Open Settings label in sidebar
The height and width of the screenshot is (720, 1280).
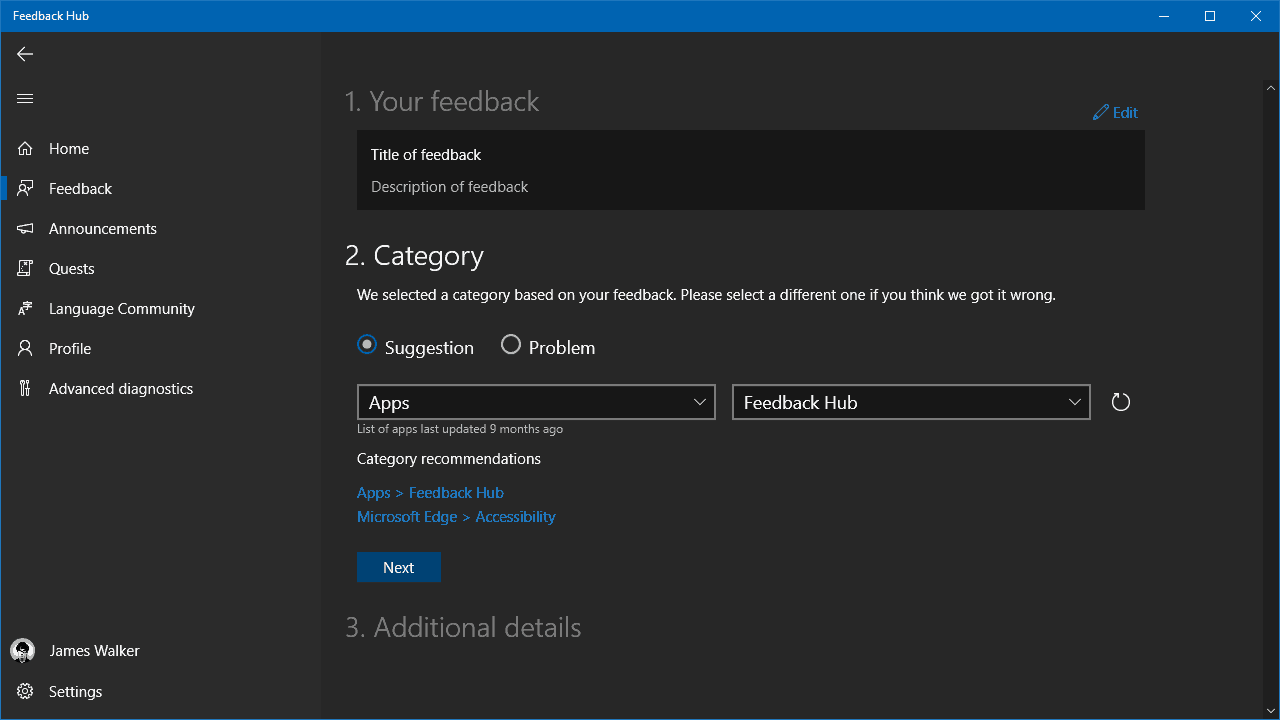point(76,691)
